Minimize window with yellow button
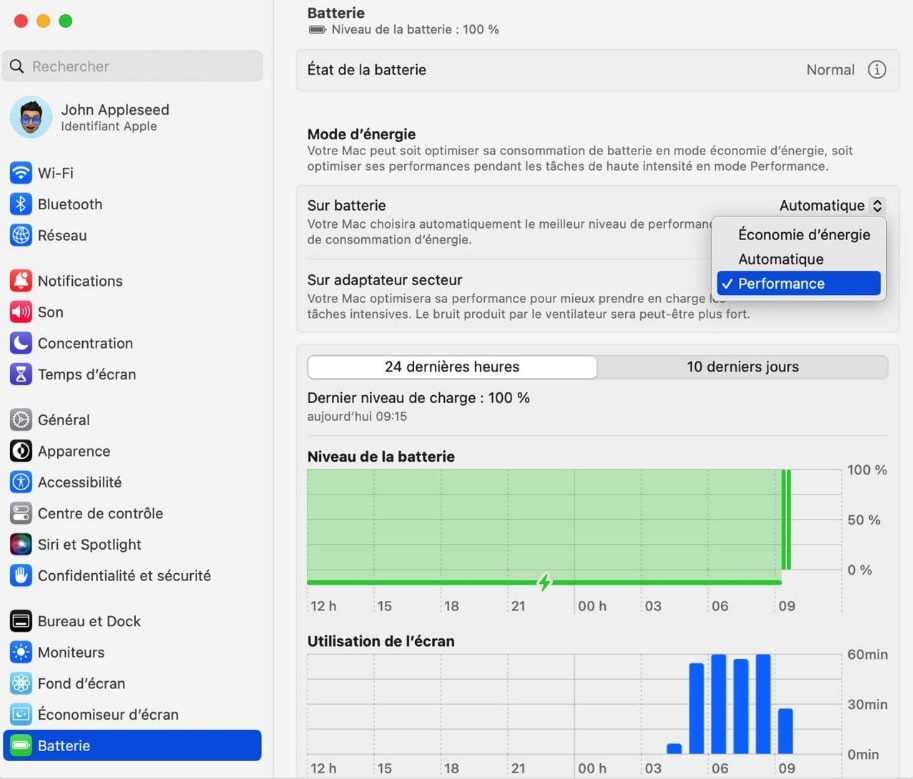Image resolution: width=913 pixels, height=779 pixels. [x=43, y=21]
